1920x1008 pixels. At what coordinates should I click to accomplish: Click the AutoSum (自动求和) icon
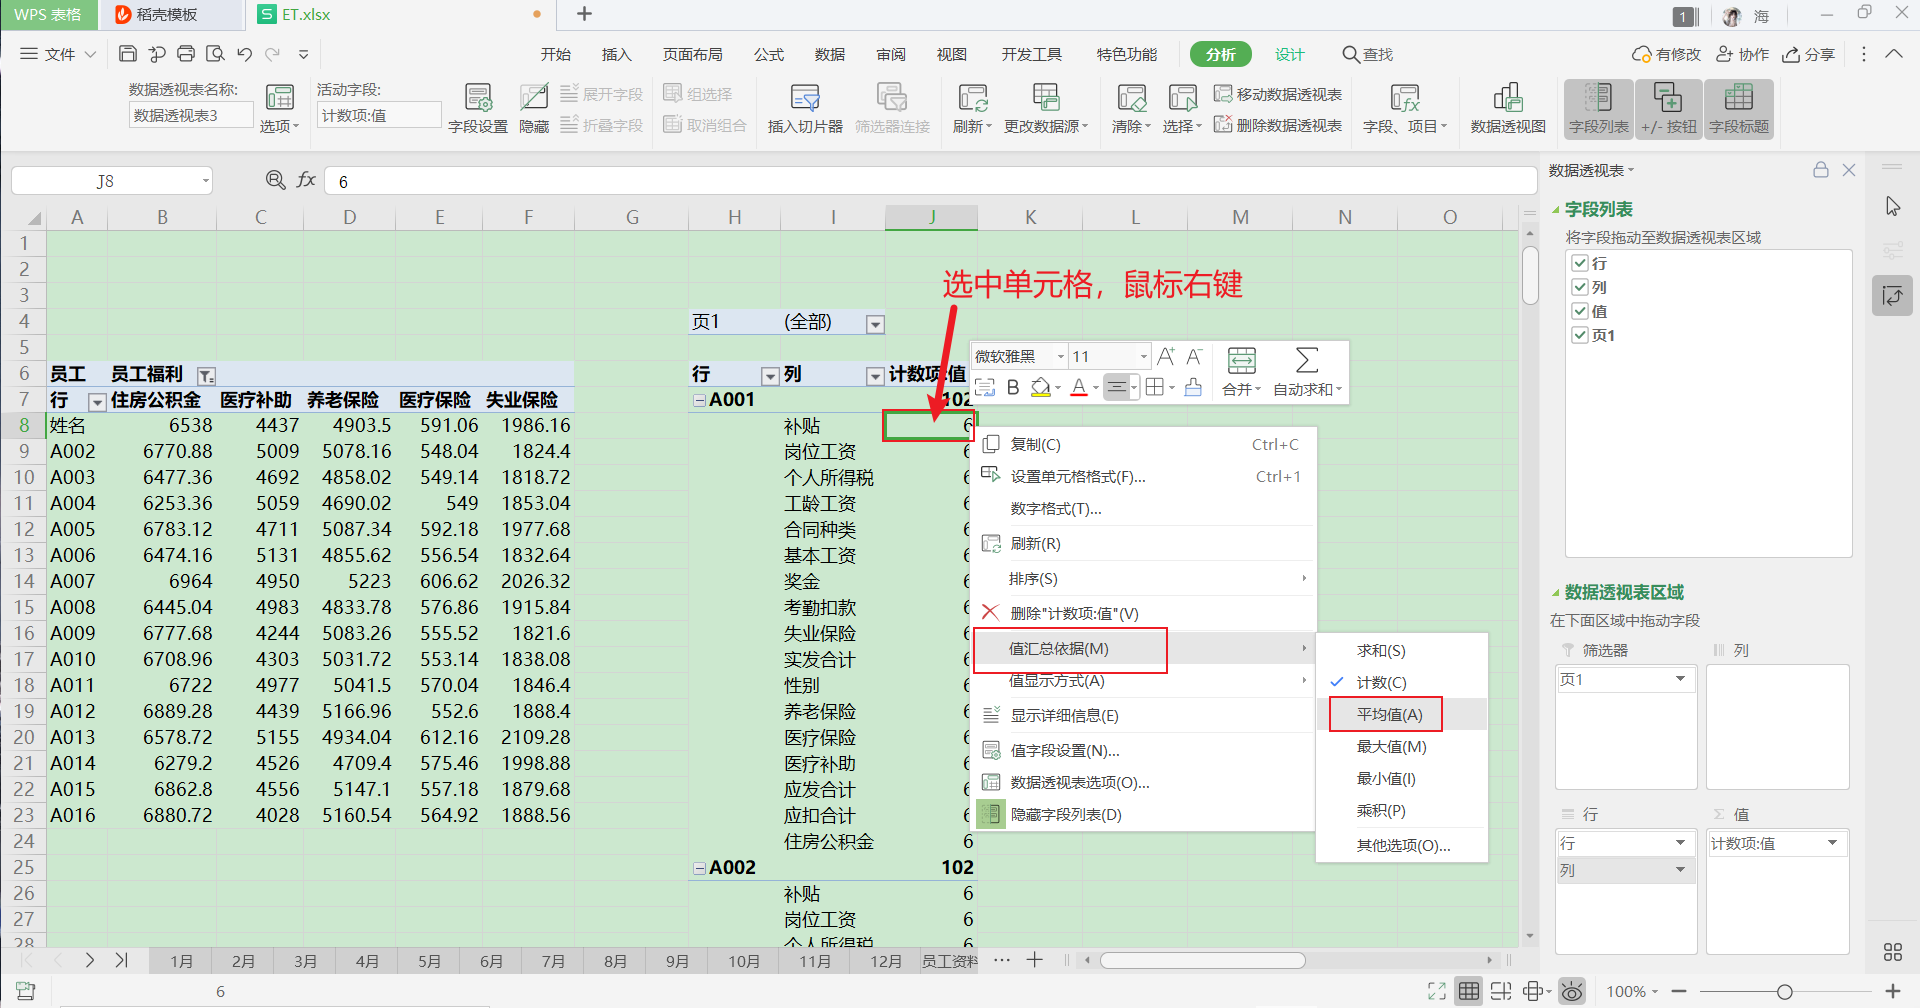1307,372
